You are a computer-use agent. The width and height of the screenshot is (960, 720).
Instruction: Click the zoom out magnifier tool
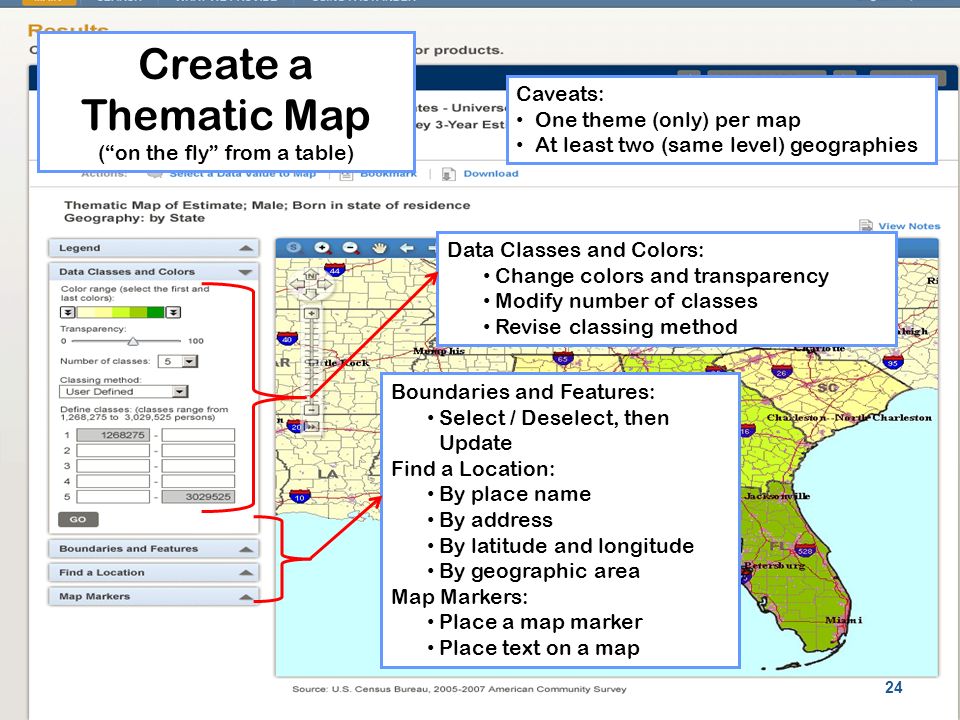351,248
